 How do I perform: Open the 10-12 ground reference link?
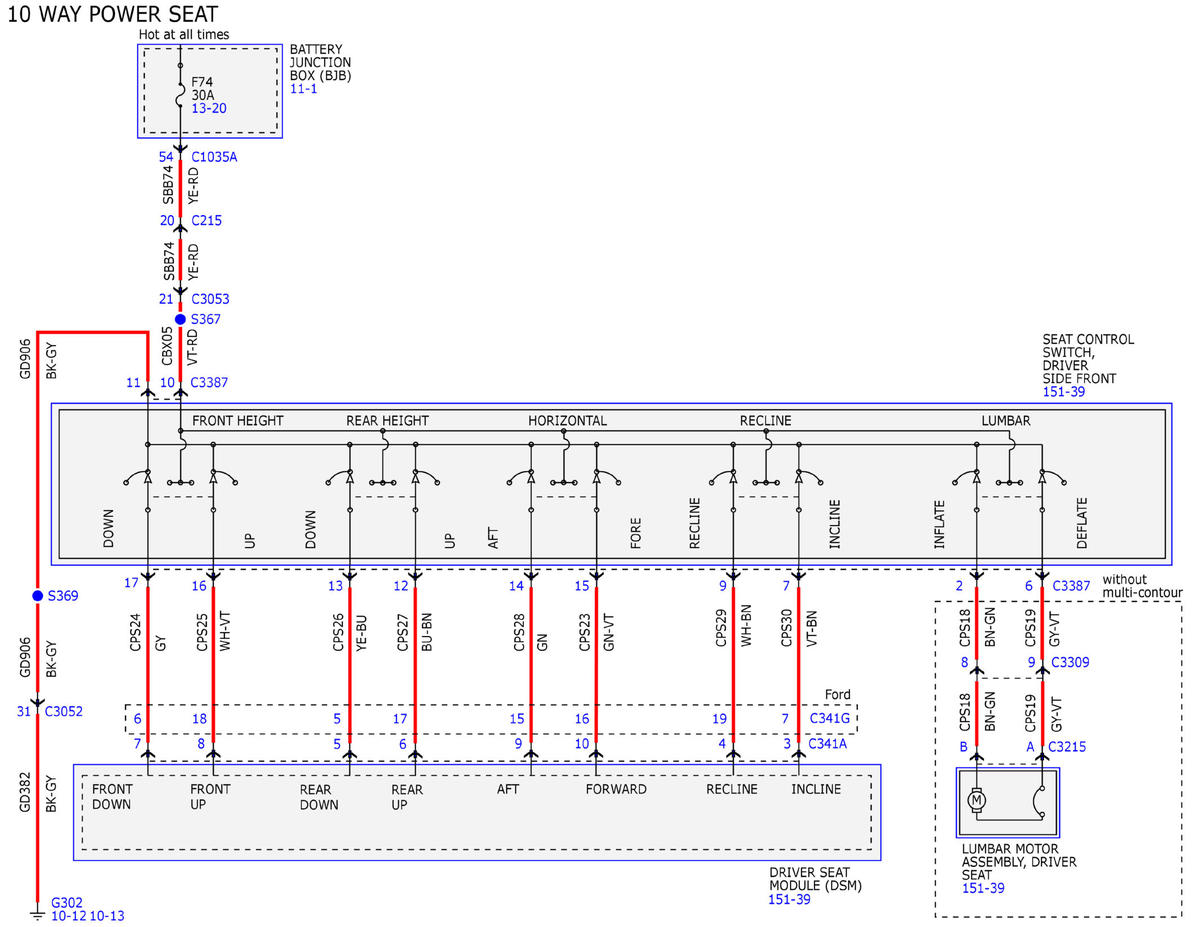(x=68, y=915)
